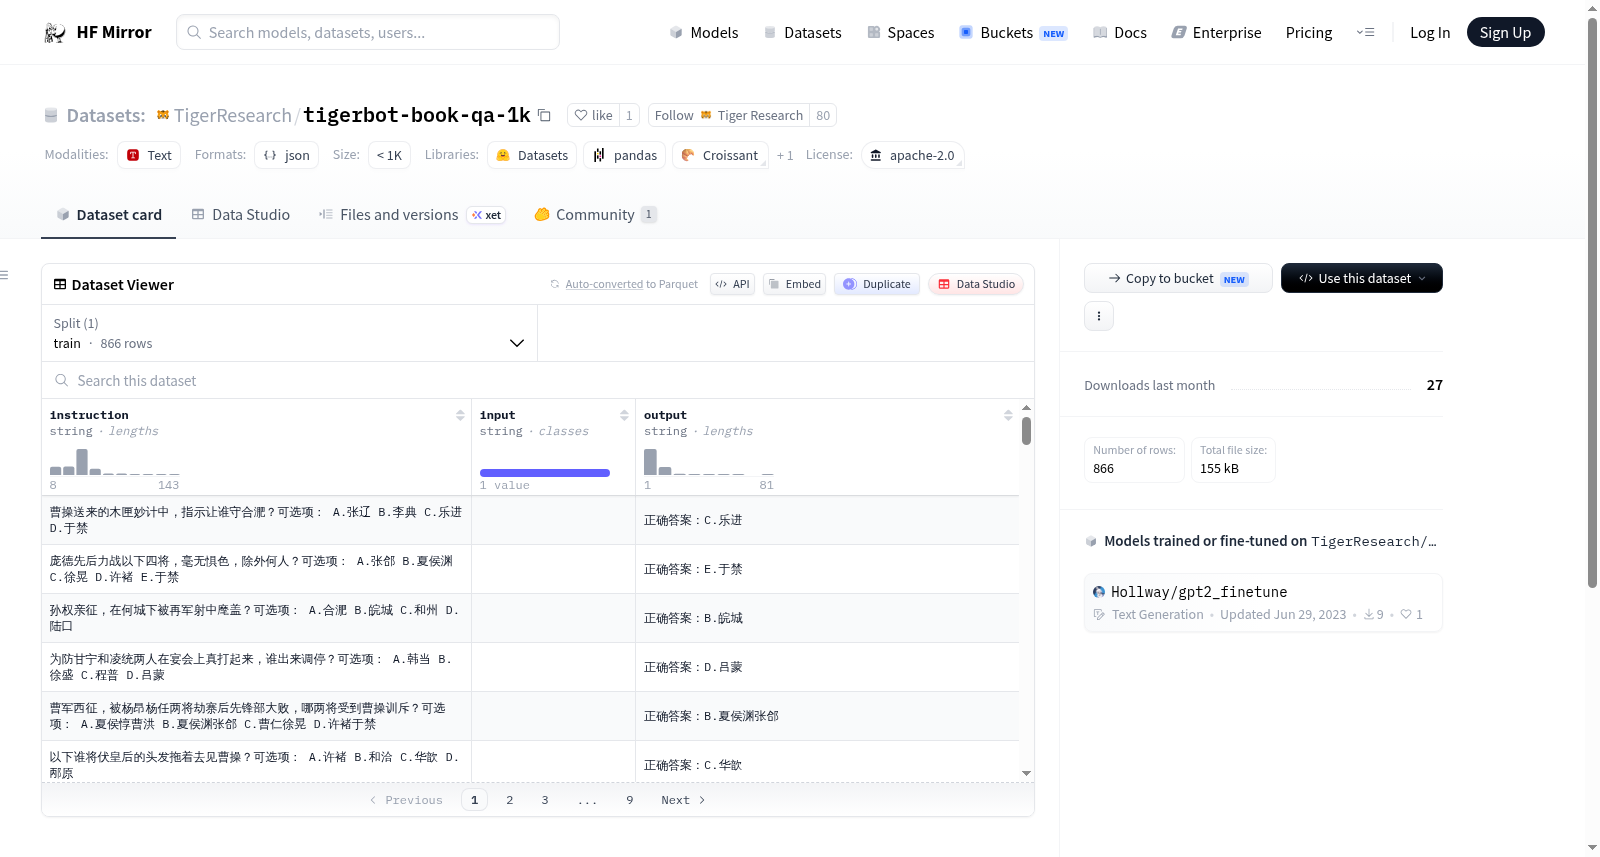Screen dimensions: 1600x857
Task: Click the table scroll-down arrow
Action: (1026, 773)
